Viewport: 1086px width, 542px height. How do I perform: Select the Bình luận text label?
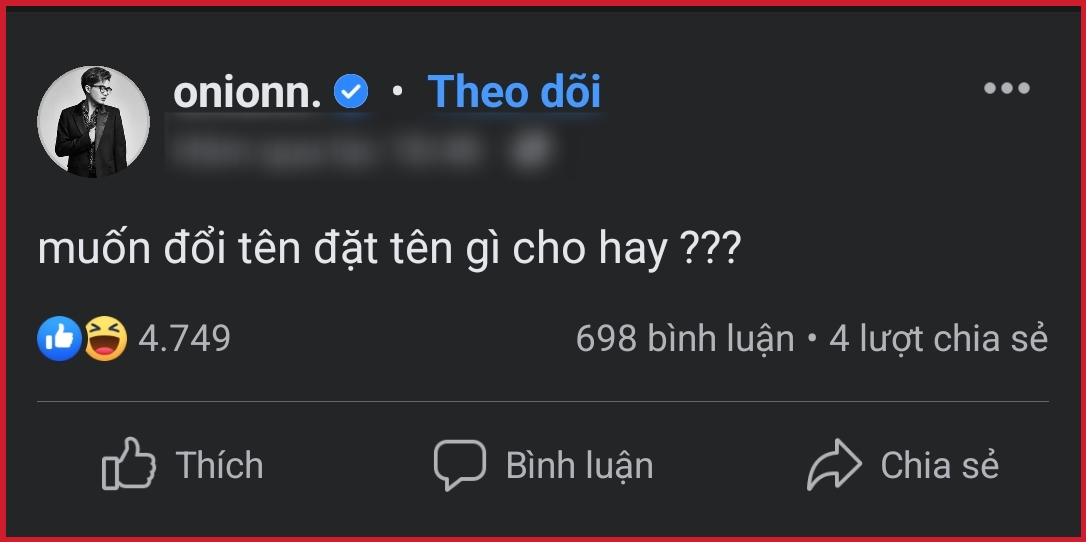pos(580,465)
